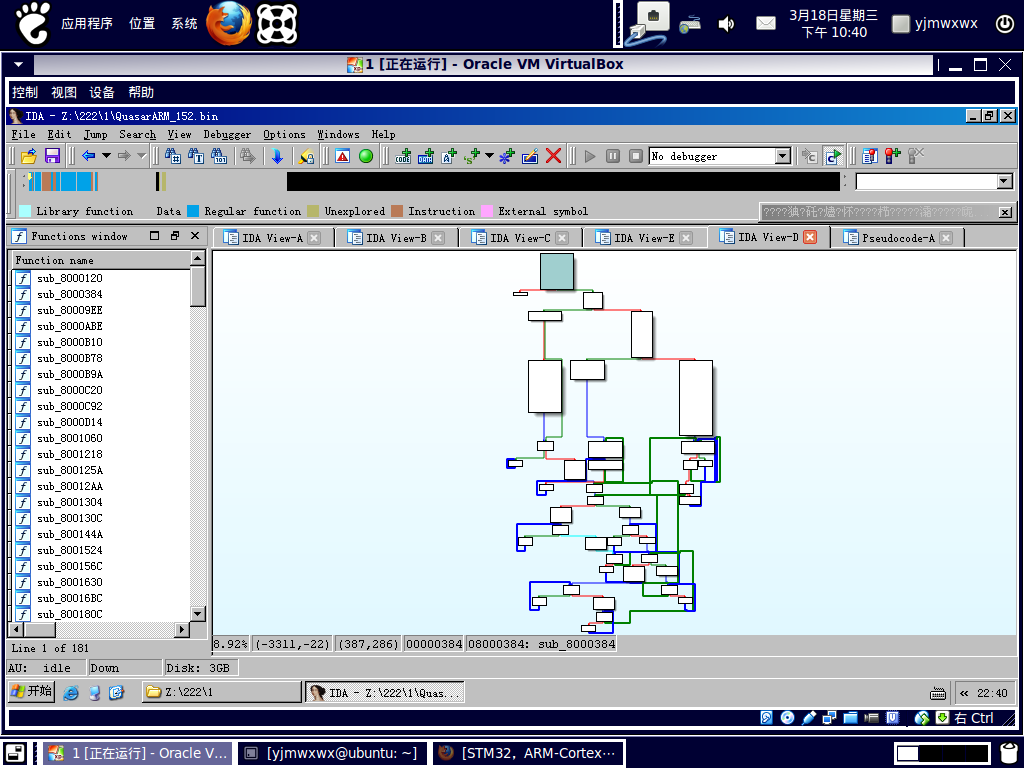The width and height of the screenshot is (1024, 768).
Task: Open the Windows menu
Action: click(x=338, y=135)
